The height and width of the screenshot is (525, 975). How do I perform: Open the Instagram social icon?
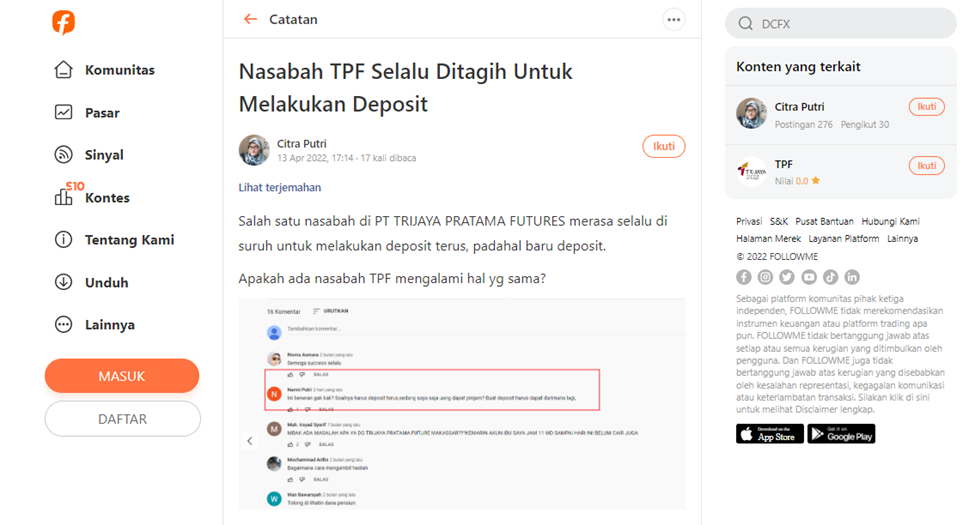[x=765, y=277]
